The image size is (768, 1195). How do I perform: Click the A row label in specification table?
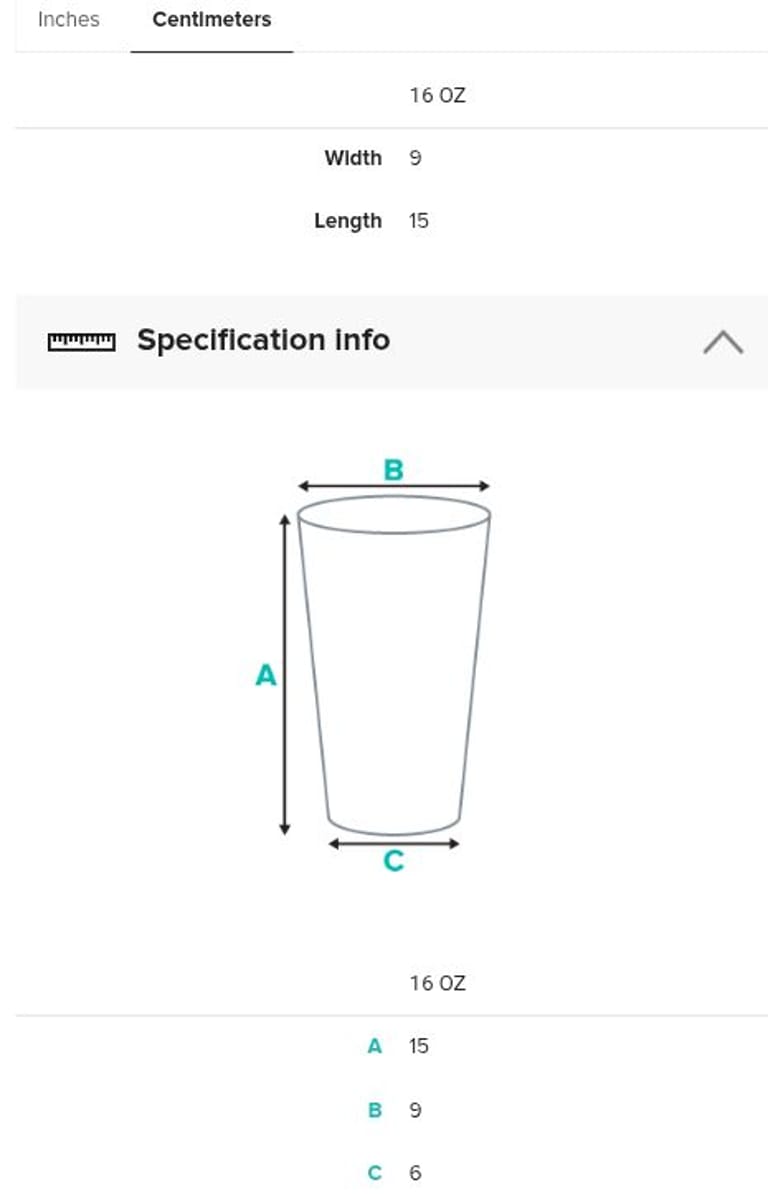tap(375, 1046)
